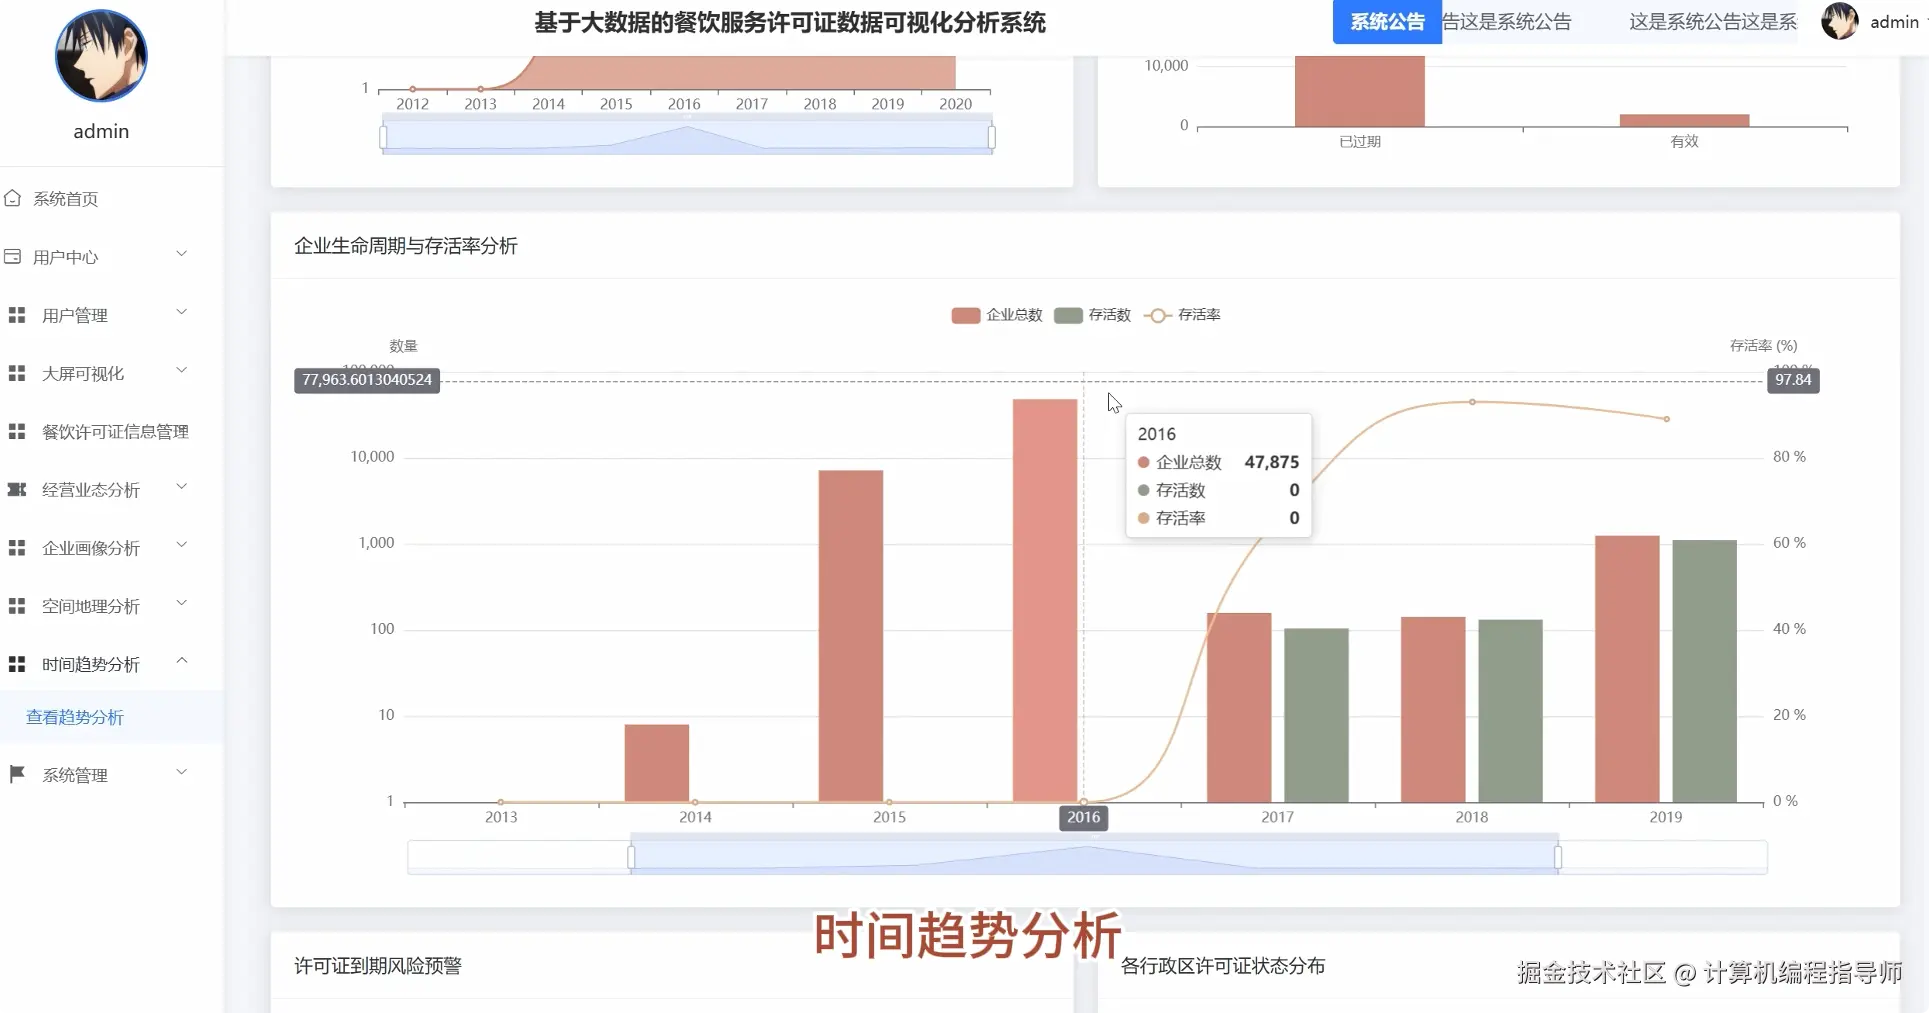Click the icon beside 经营业态分析
1929x1013 pixels.
pyautogui.click(x=17, y=489)
